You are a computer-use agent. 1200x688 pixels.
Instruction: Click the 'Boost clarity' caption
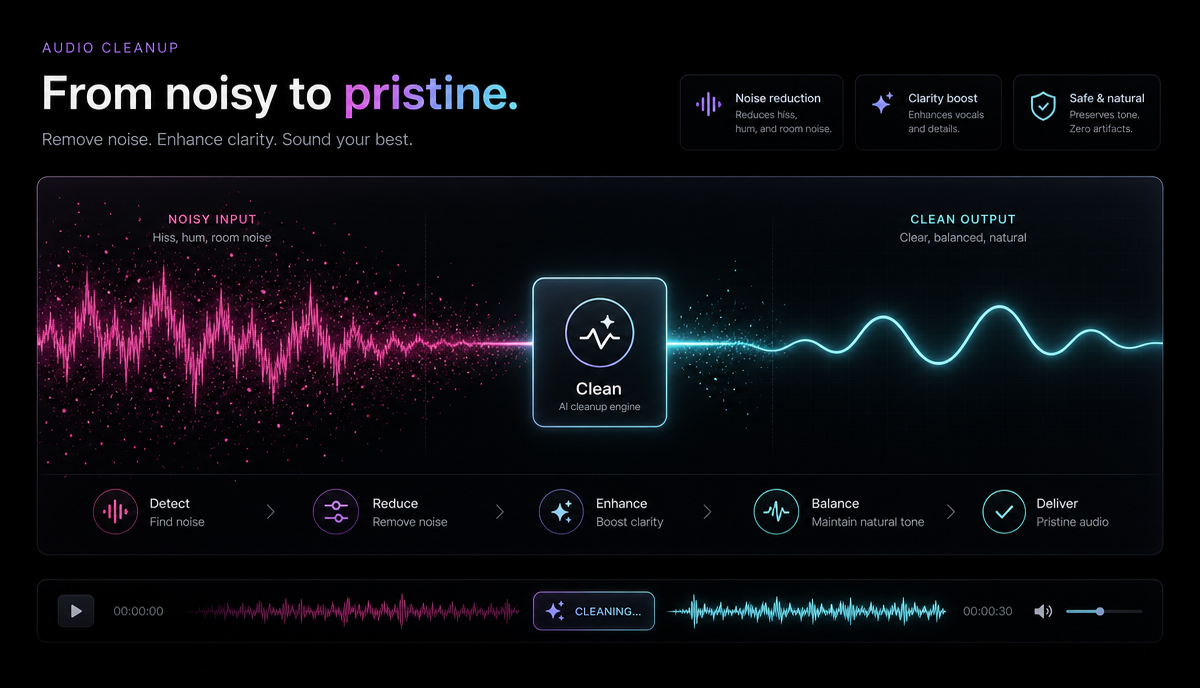[630, 522]
